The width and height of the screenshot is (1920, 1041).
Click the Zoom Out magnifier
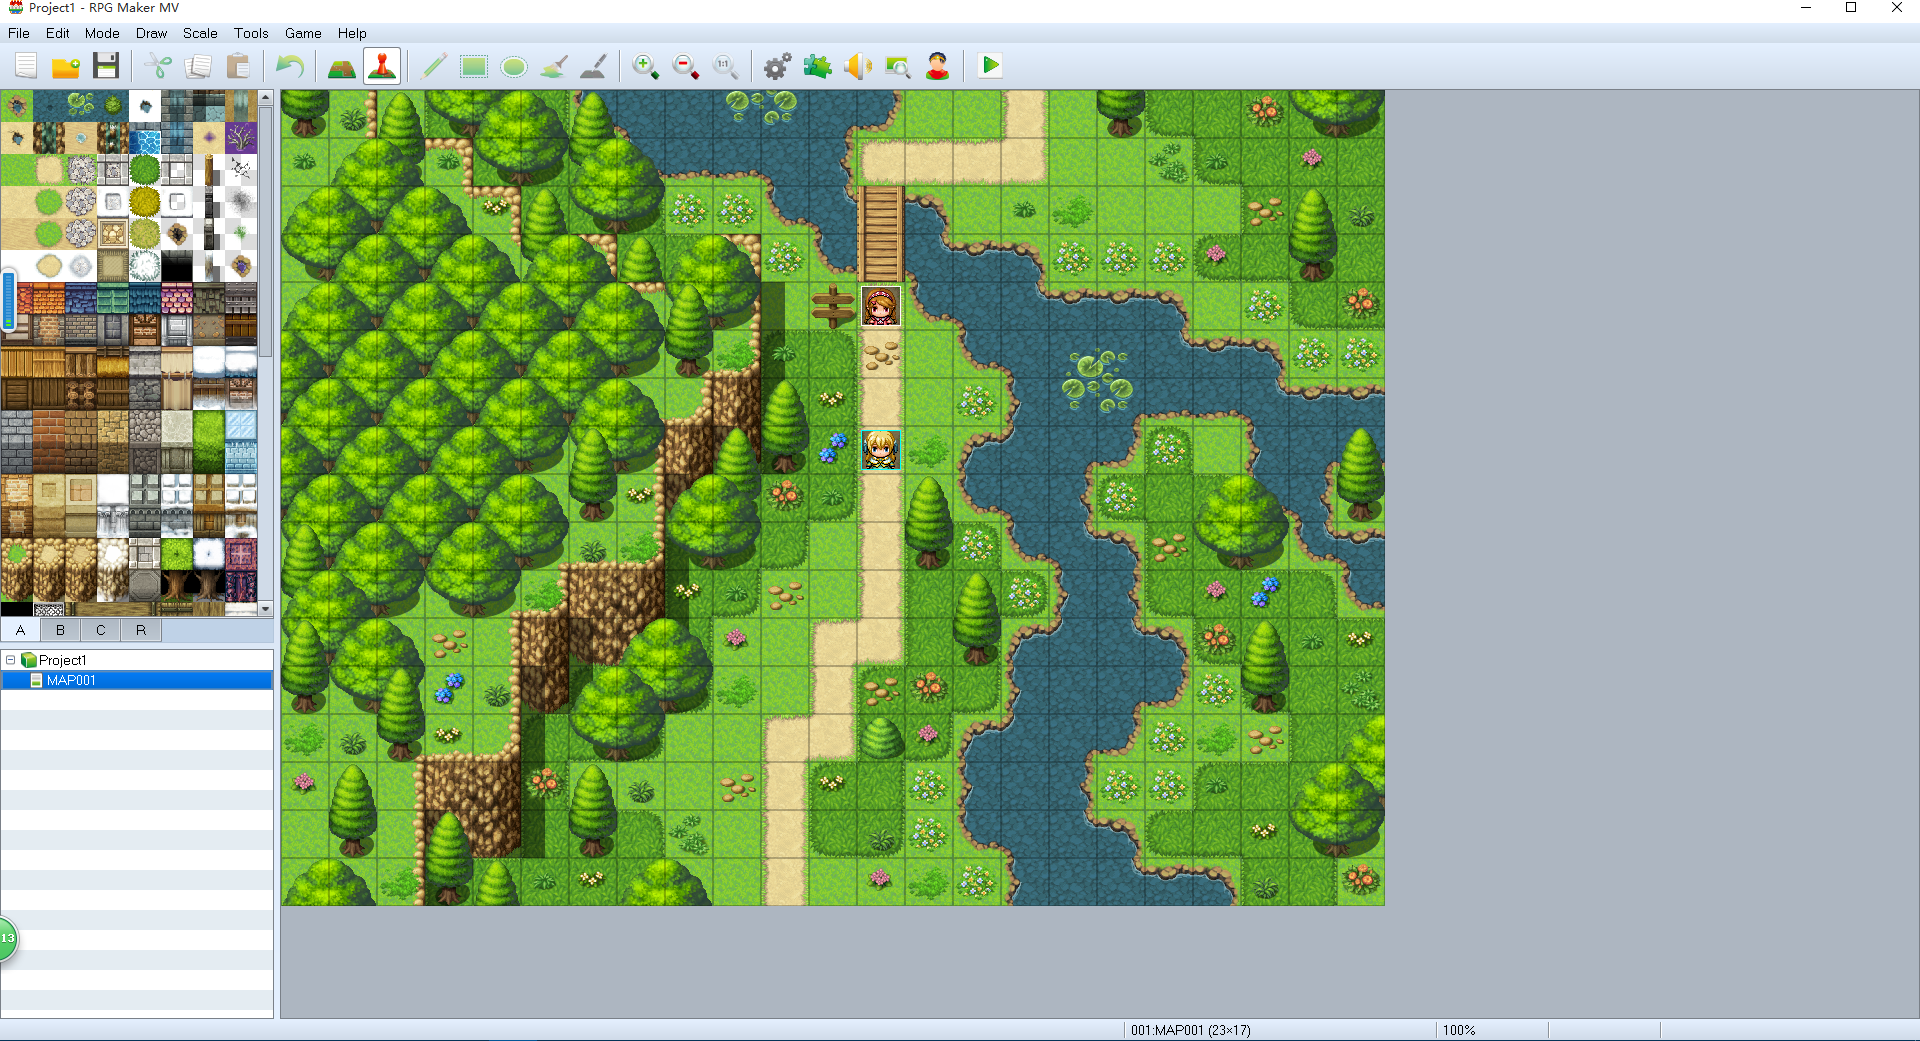point(686,66)
